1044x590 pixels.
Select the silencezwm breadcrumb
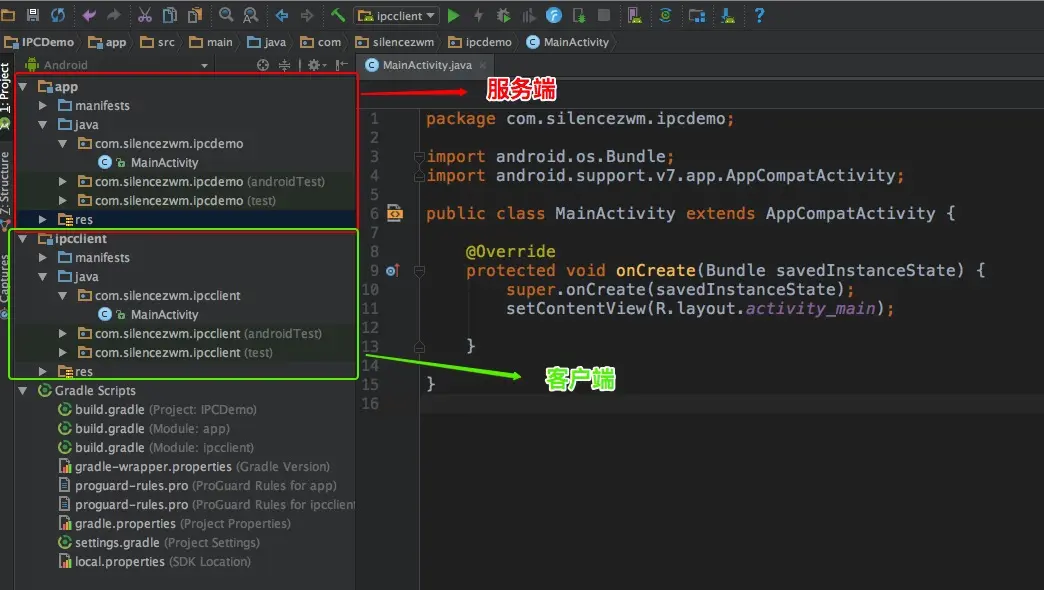pos(395,42)
